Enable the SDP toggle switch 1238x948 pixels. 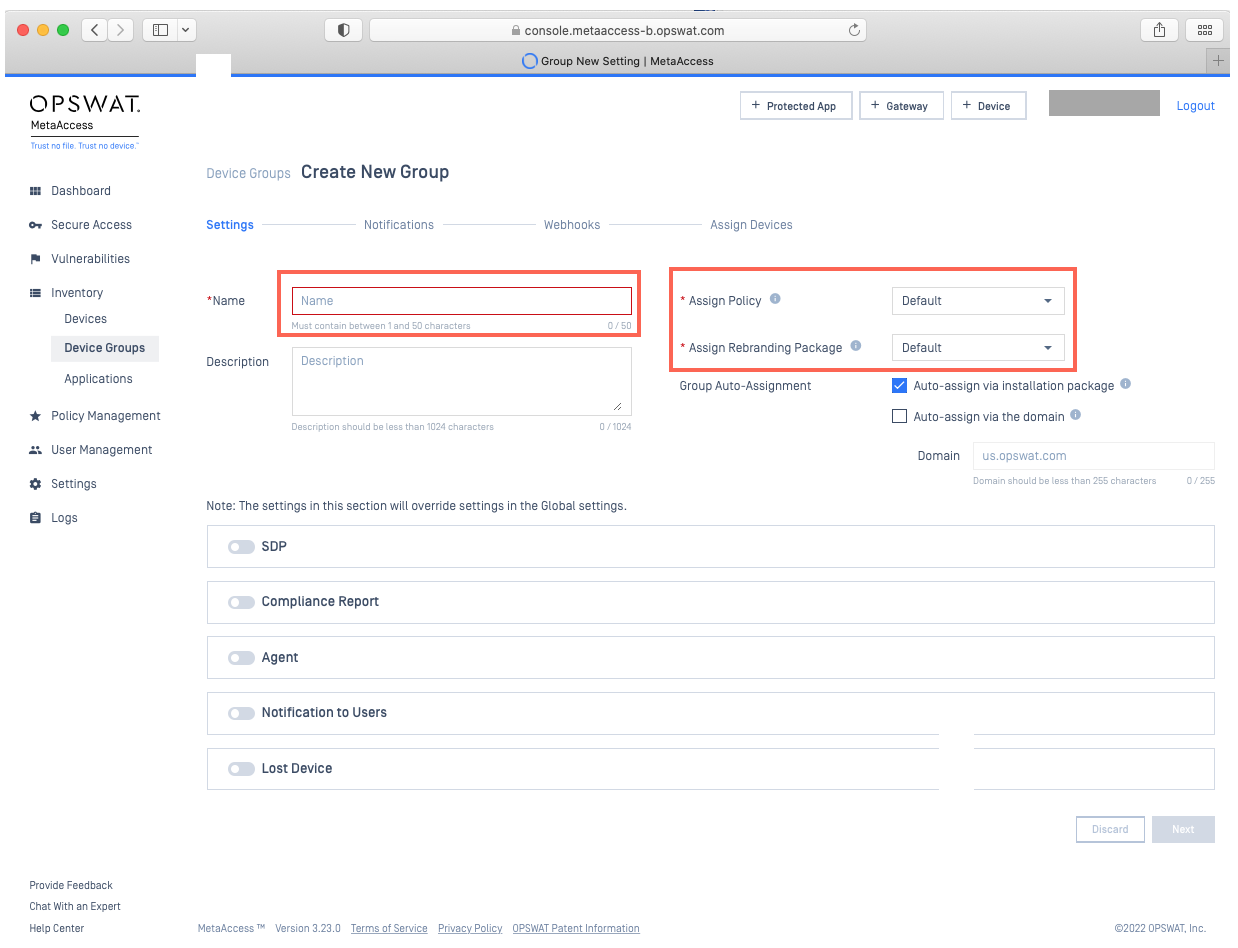241,547
